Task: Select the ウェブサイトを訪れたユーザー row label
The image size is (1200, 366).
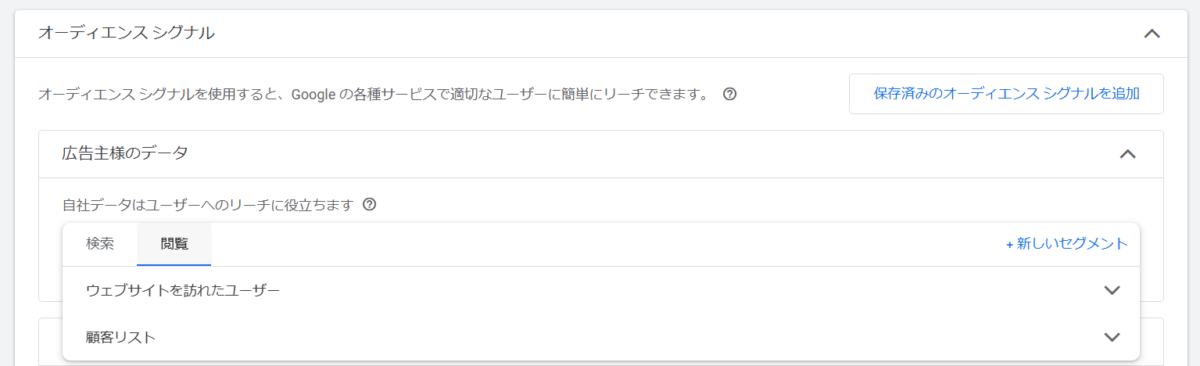Action: point(183,290)
